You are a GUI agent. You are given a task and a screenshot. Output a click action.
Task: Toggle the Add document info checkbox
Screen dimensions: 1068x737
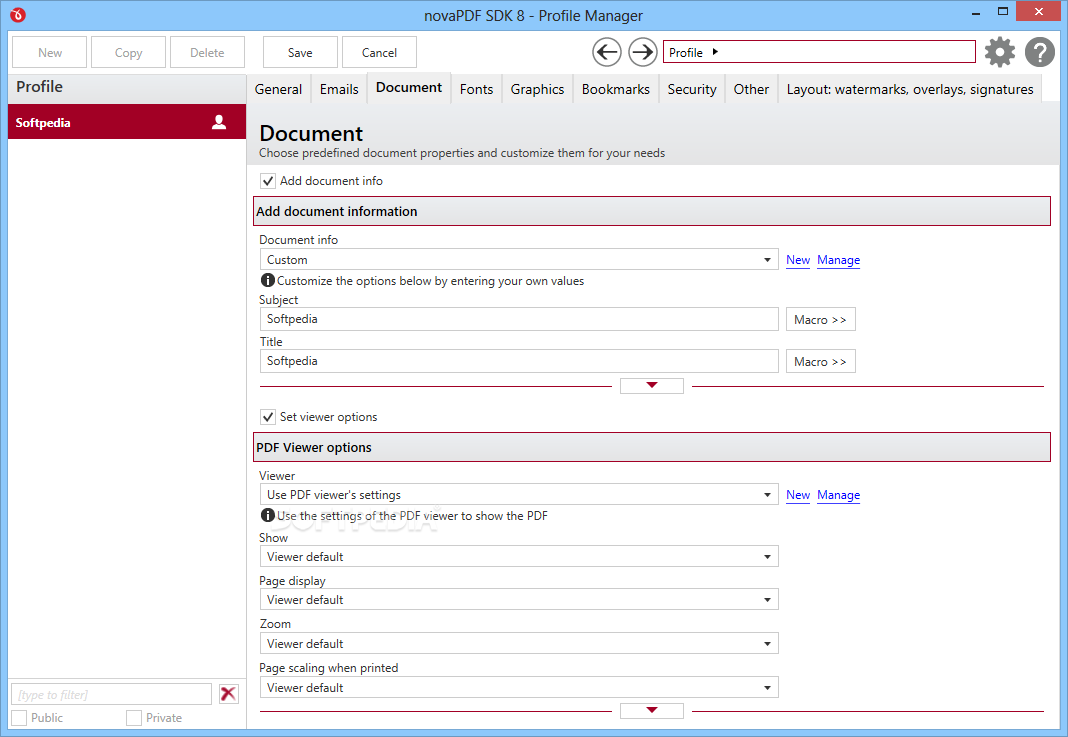(x=268, y=181)
